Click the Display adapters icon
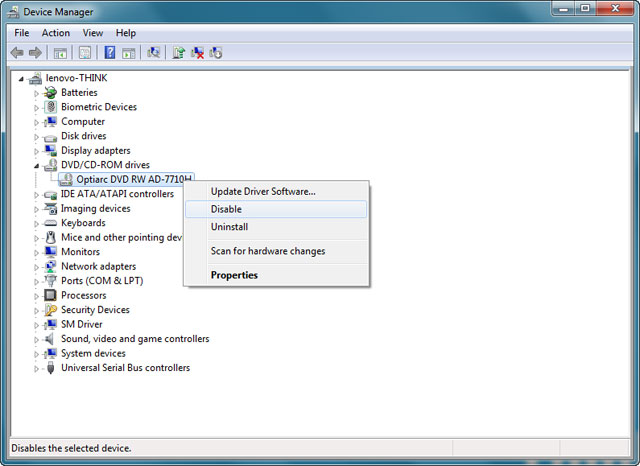This screenshot has height=466, width=640. pyautogui.click(x=51, y=151)
